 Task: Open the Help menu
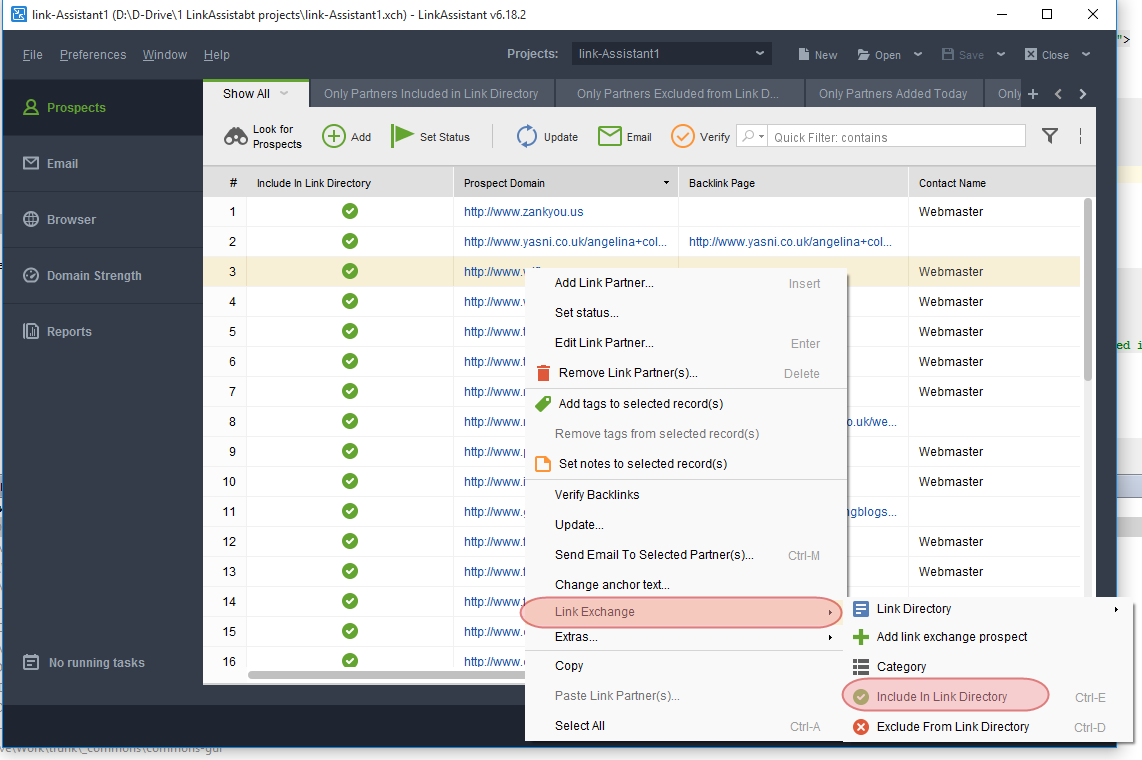pos(216,55)
